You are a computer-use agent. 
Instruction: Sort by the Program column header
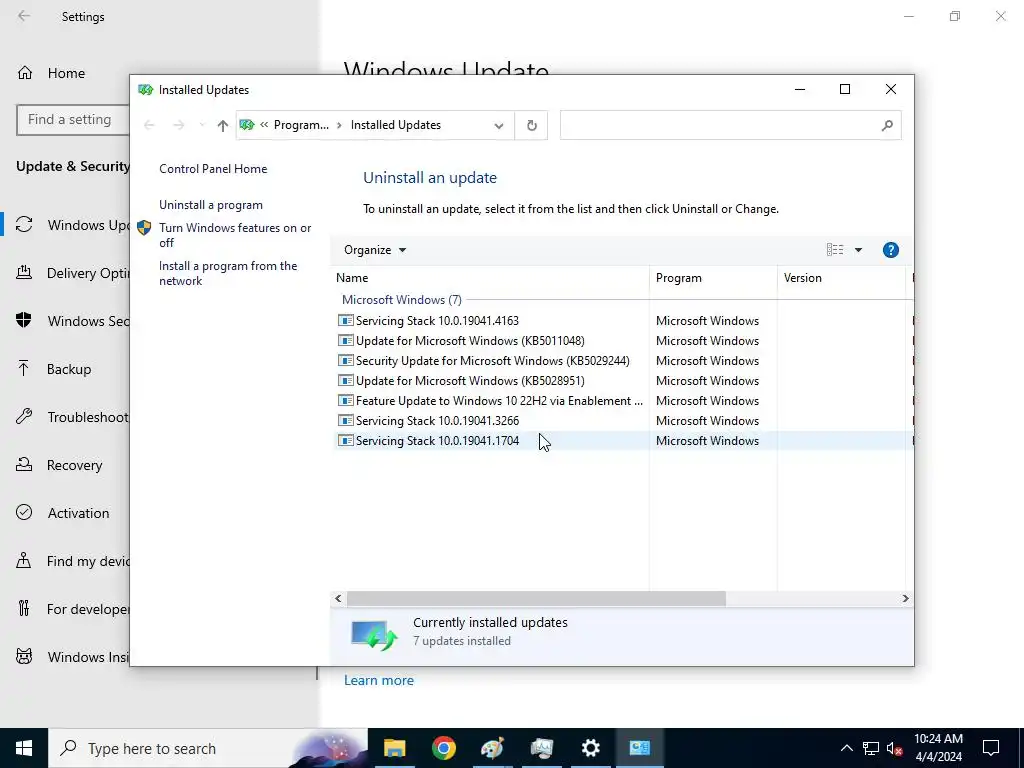713,278
